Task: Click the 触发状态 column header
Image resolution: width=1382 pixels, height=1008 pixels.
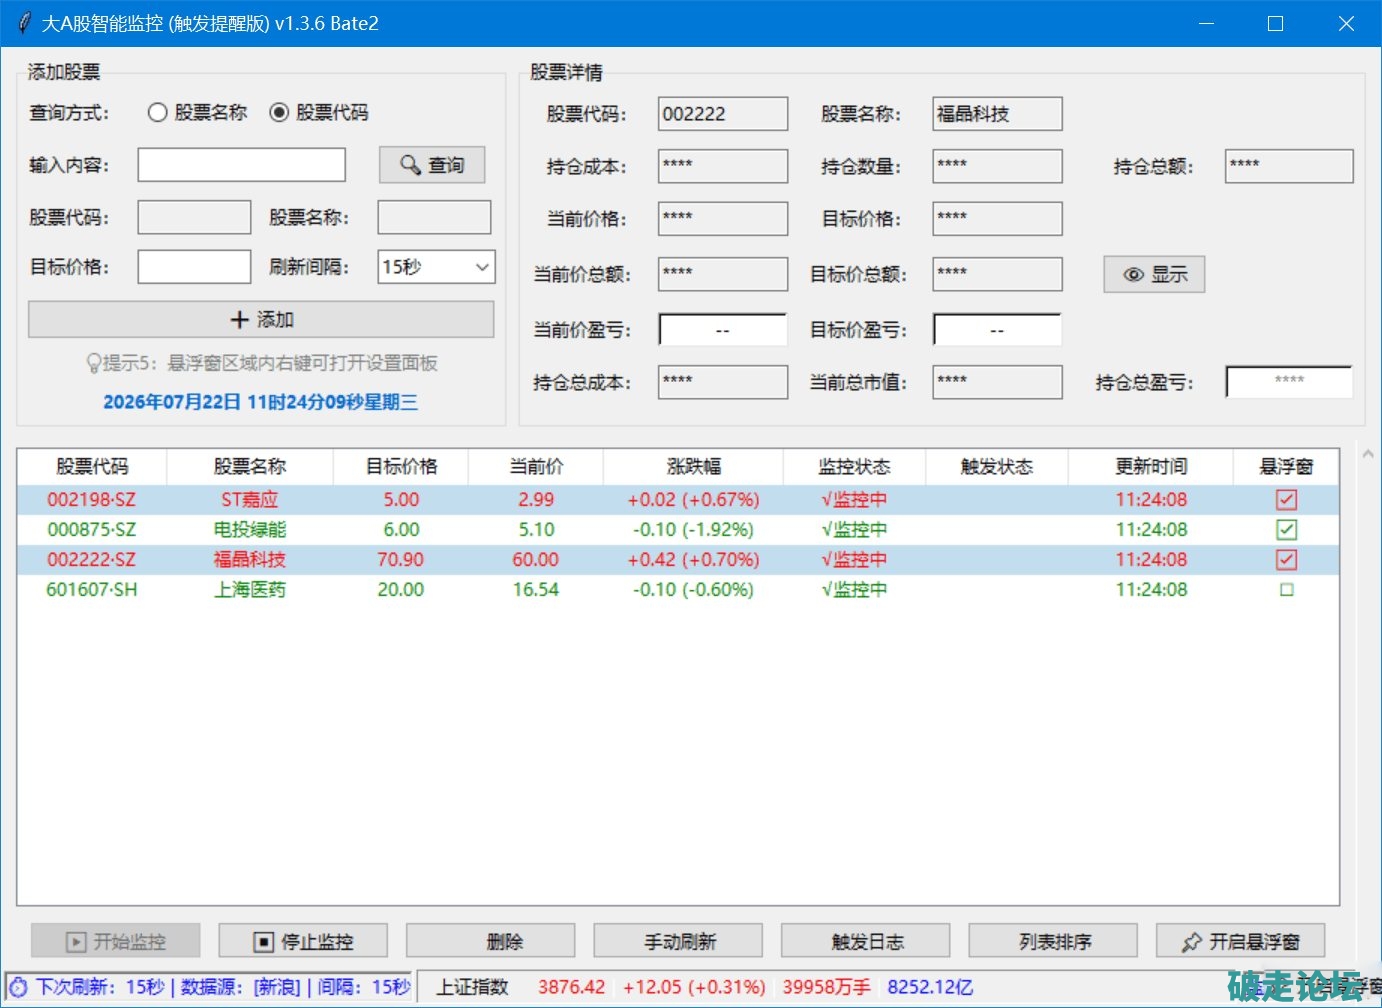Action: pos(996,467)
